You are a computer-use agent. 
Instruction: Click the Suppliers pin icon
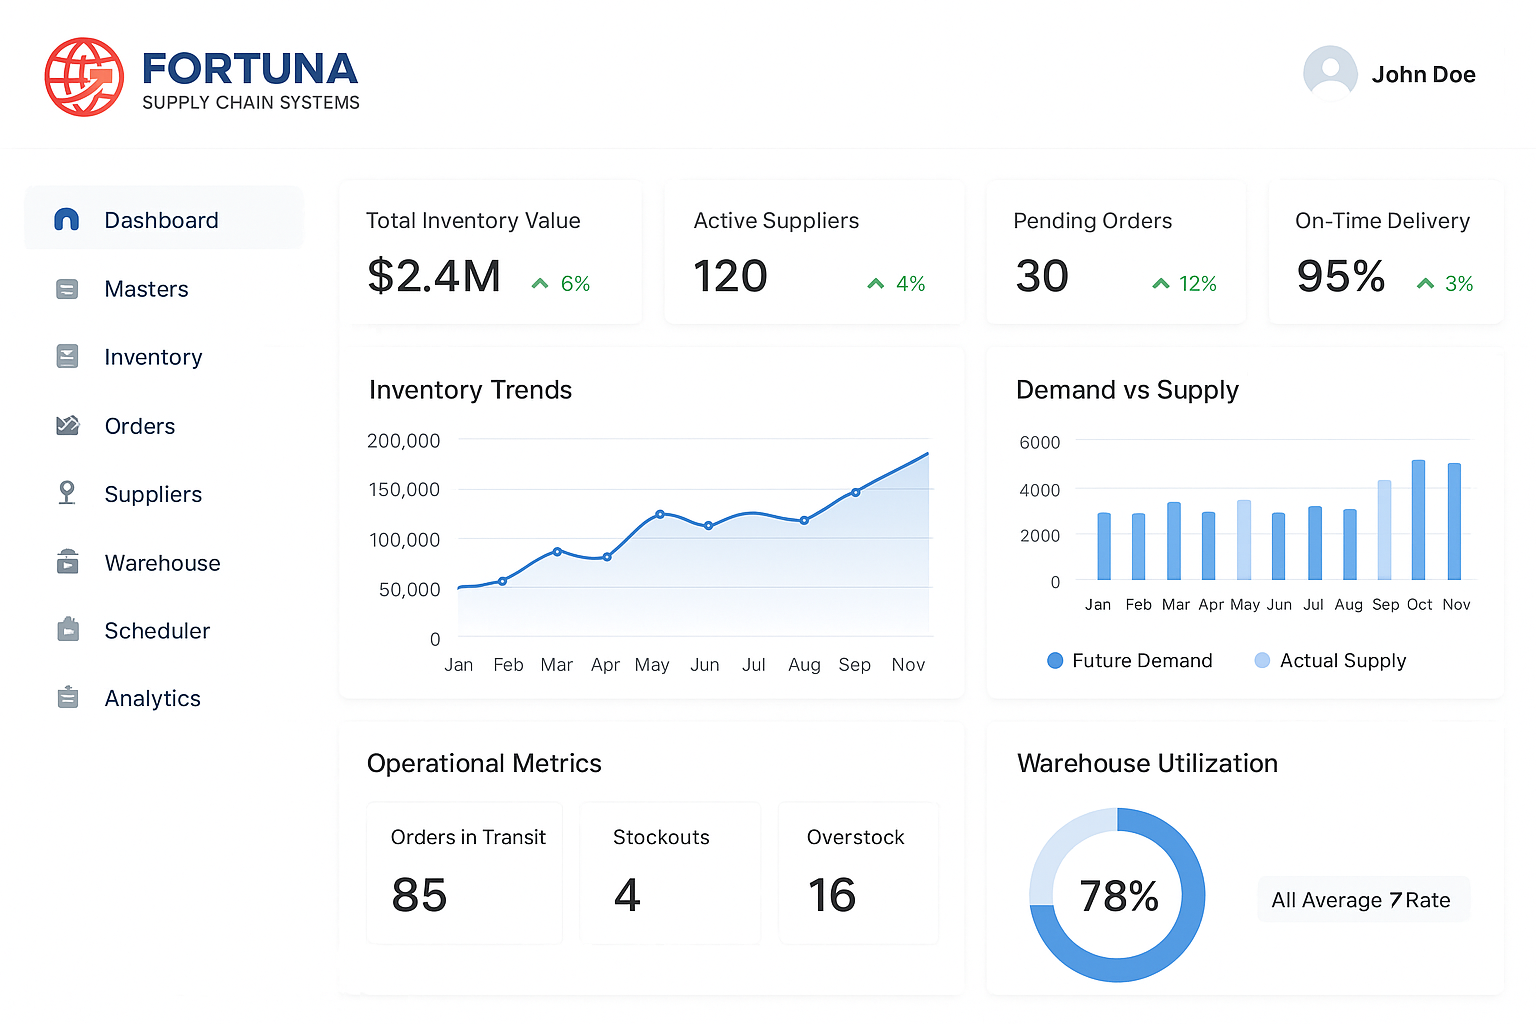[67, 493]
